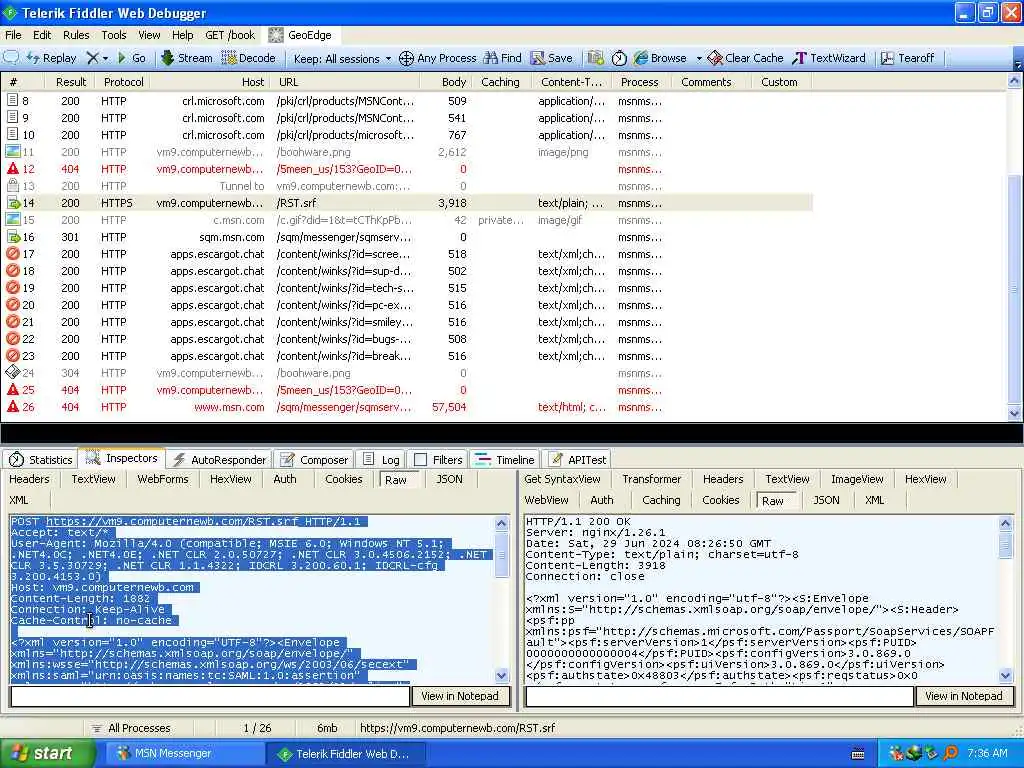The height and width of the screenshot is (768, 1024).
Task: Click response View in Notepad button
Action: click(x=964, y=696)
